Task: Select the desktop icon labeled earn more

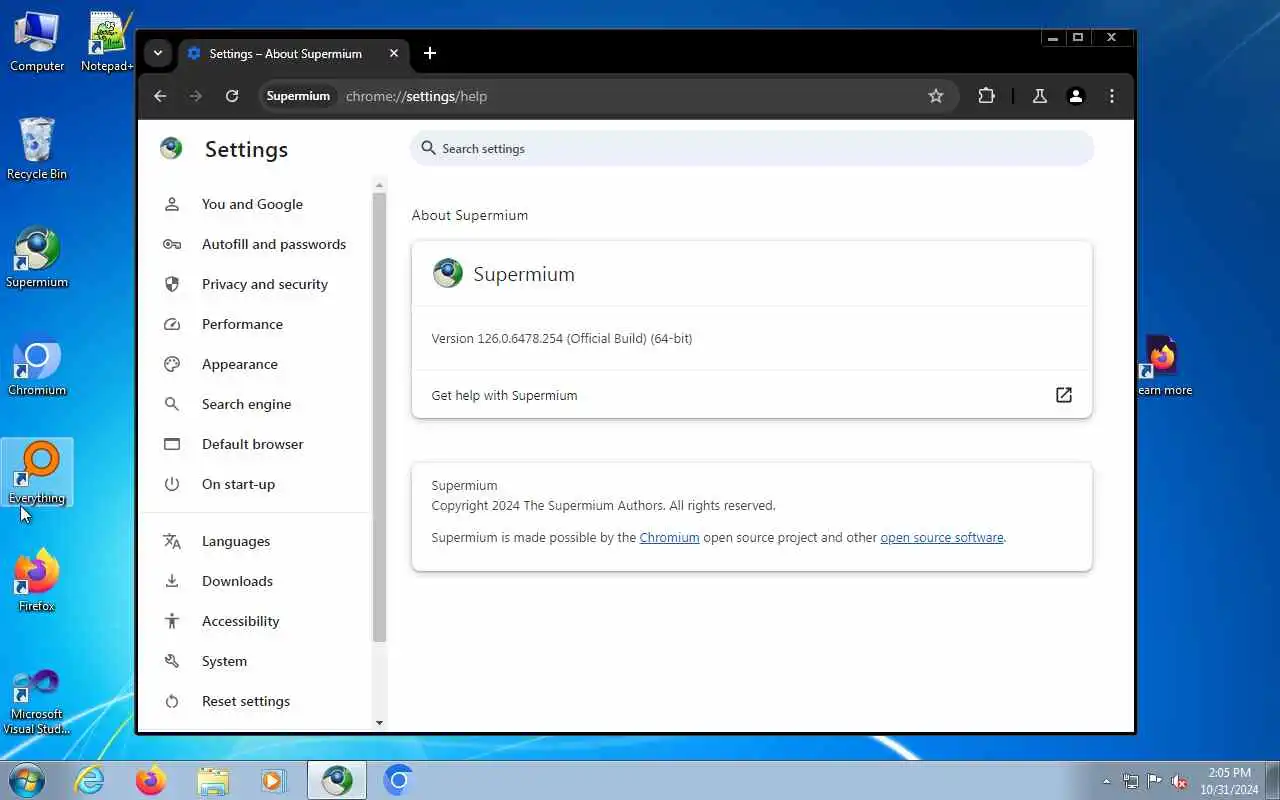Action: tap(1163, 366)
